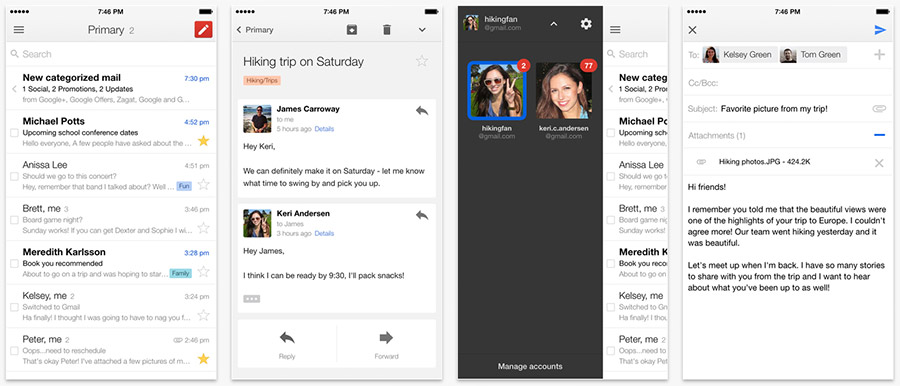
Task: Open account settings gear icon
Action: click(585, 24)
